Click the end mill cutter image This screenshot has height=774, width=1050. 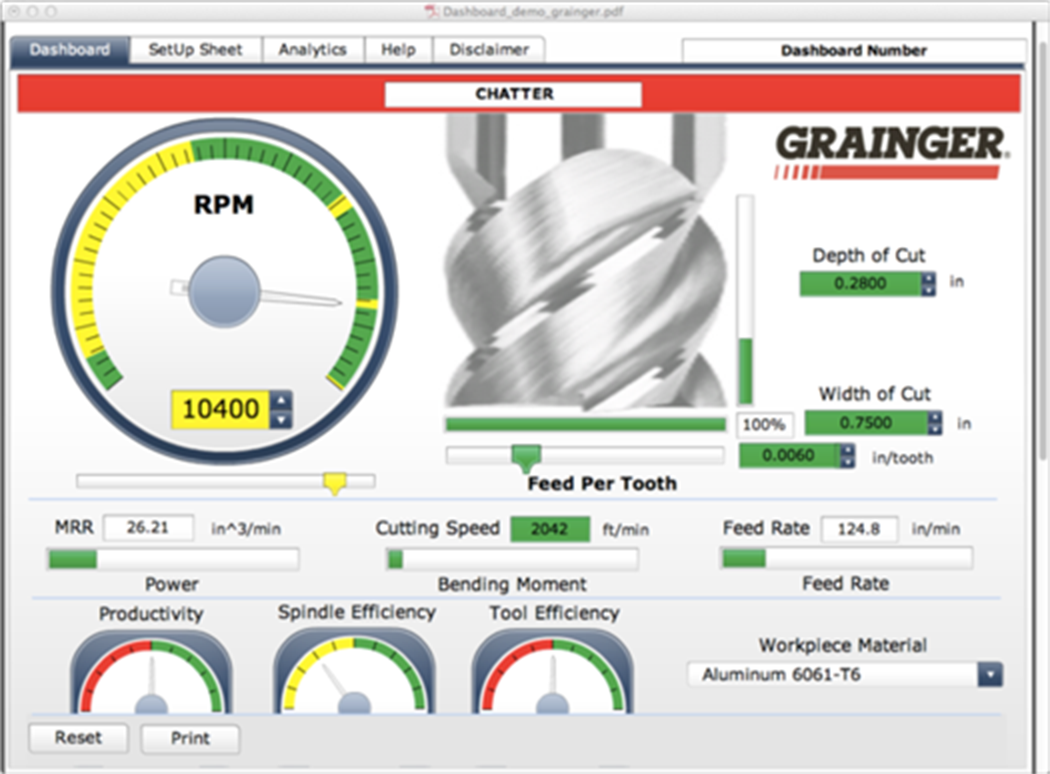pos(585,261)
